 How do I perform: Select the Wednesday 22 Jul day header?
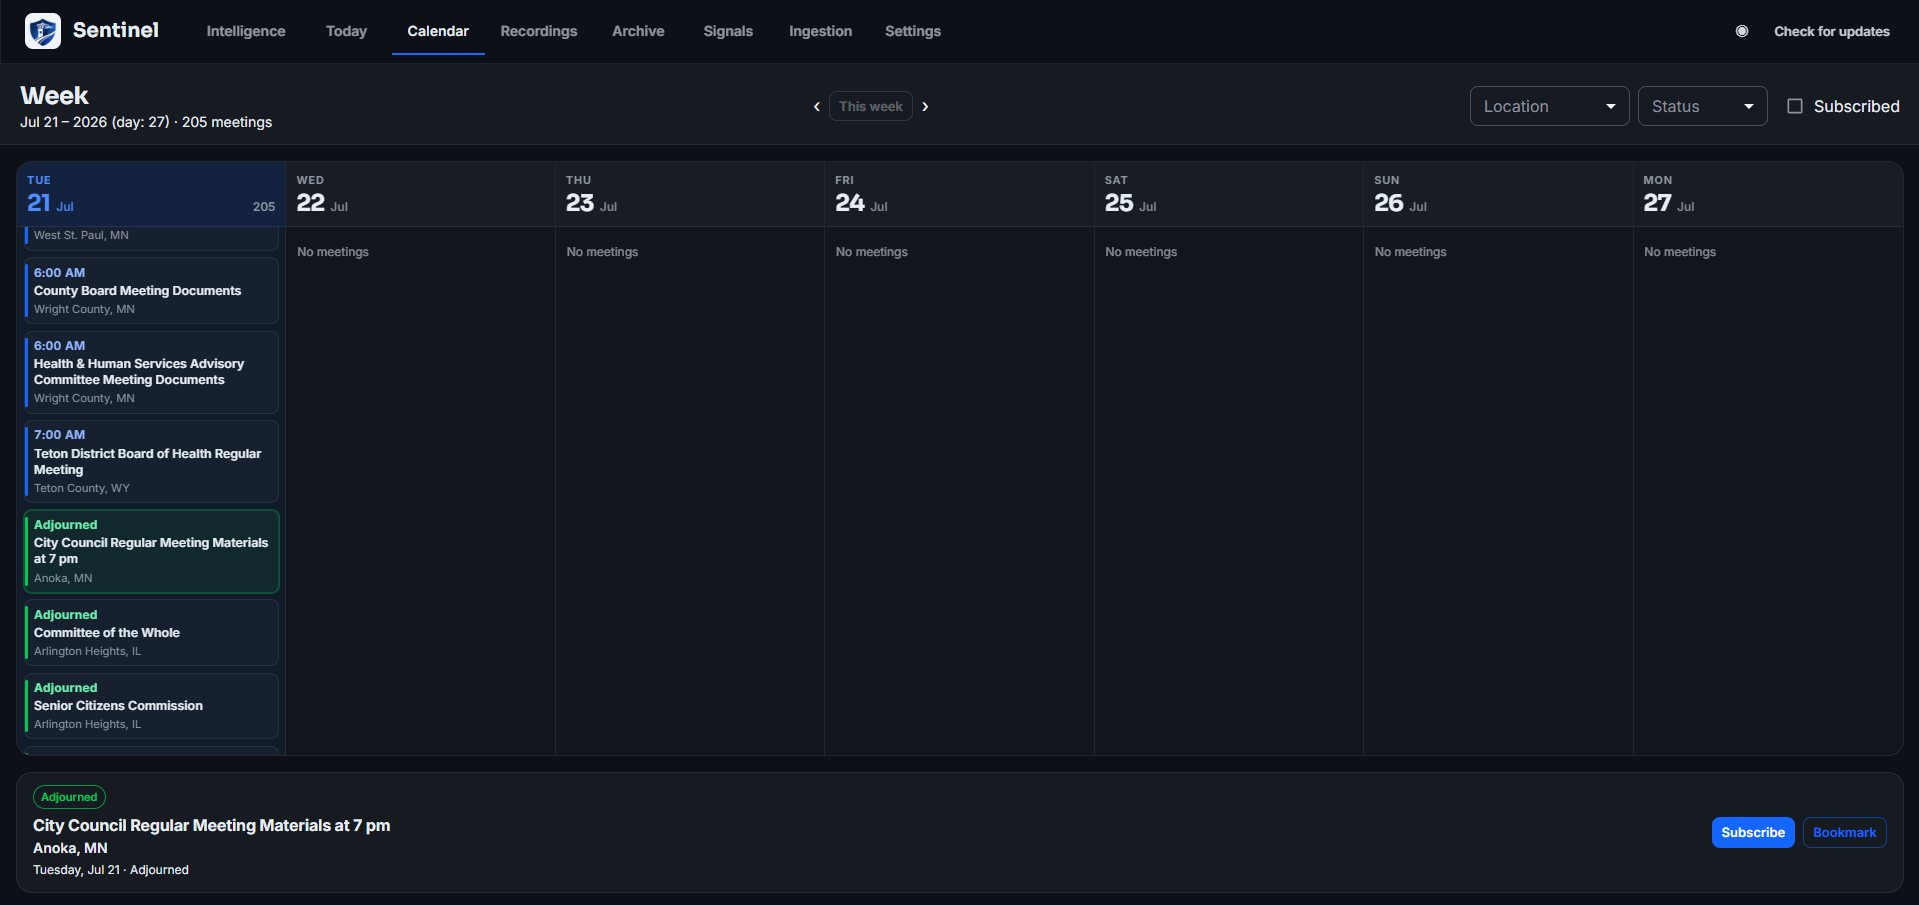coord(420,194)
